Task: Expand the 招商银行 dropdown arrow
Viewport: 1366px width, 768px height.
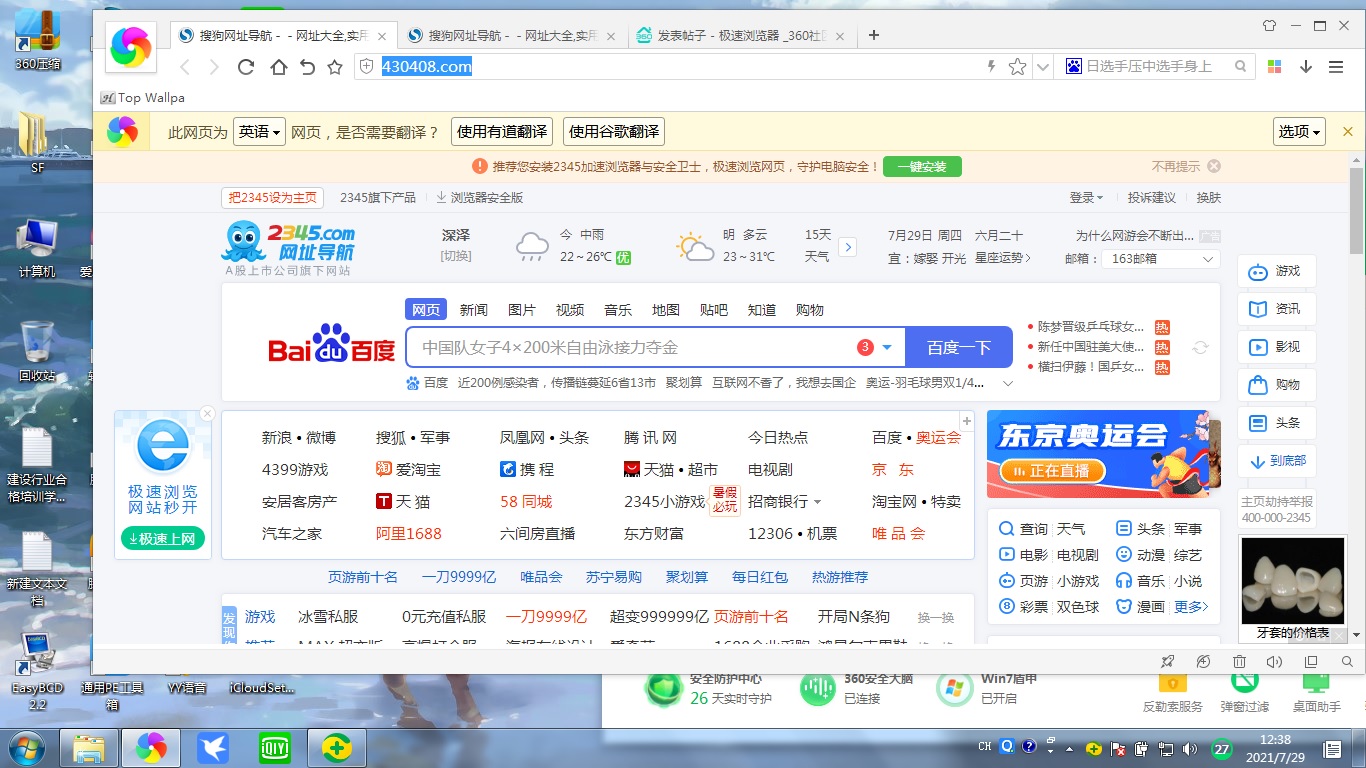Action: tap(817, 502)
